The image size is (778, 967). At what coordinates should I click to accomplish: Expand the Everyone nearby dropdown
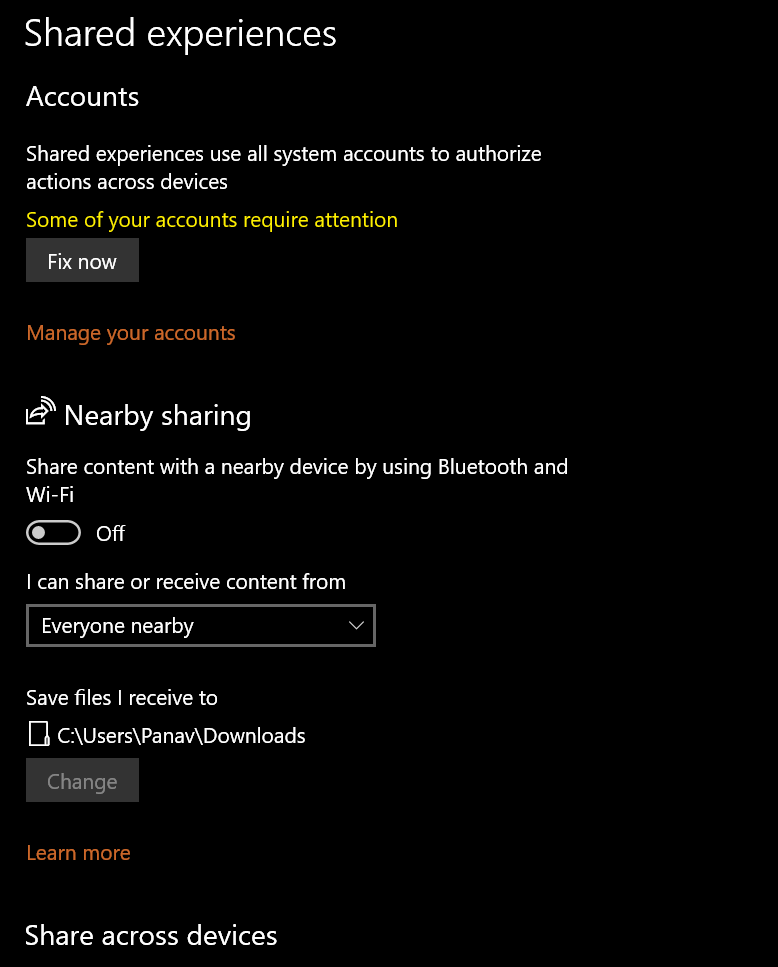[201, 625]
